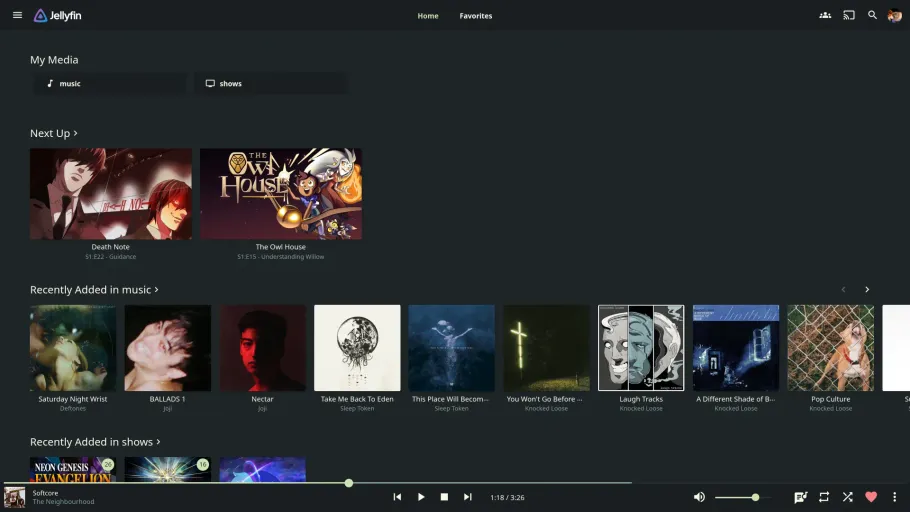Open the BALLADS 1 album cover
The width and height of the screenshot is (910, 512).
[168, 348]
